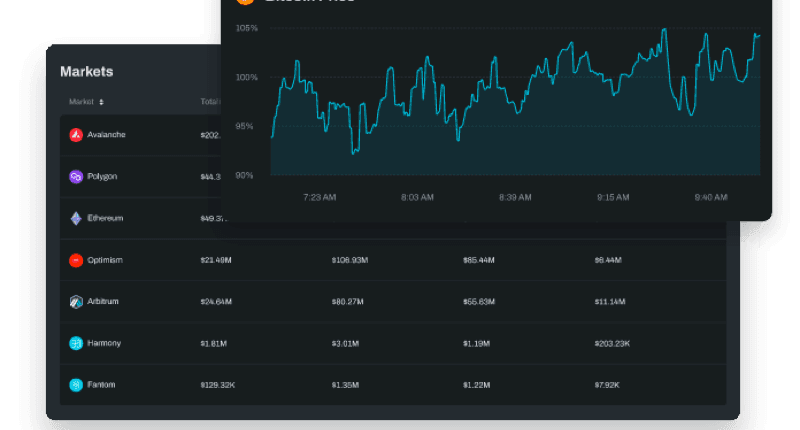
Task: Click the Avalanche logo icon
Action: click(76, 135)
